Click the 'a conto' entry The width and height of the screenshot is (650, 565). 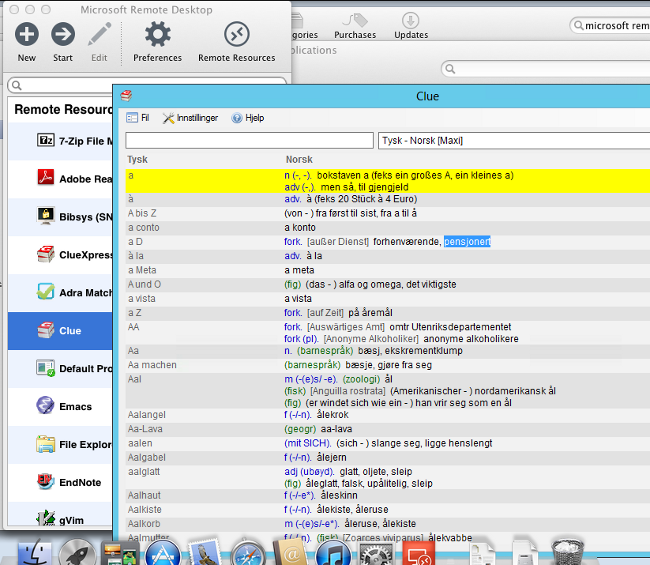[143, 227]
